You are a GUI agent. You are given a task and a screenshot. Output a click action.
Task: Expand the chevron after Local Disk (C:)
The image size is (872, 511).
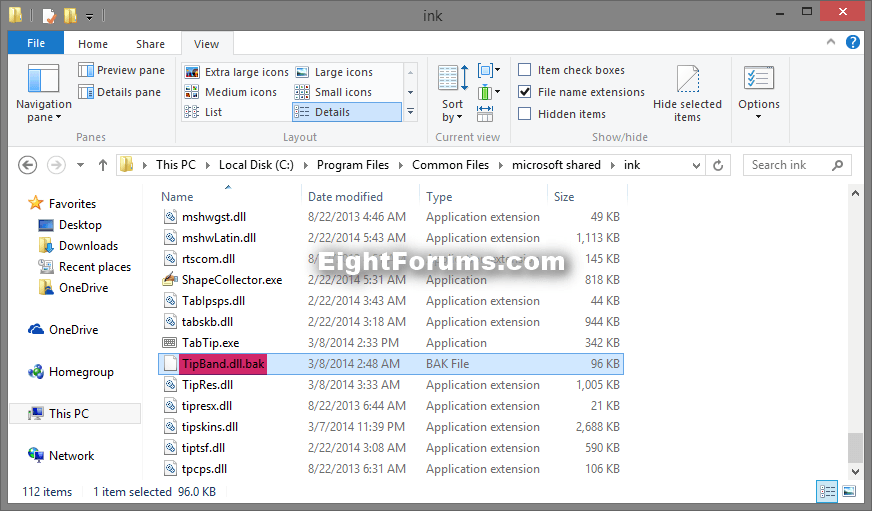[x=306, y=165]
